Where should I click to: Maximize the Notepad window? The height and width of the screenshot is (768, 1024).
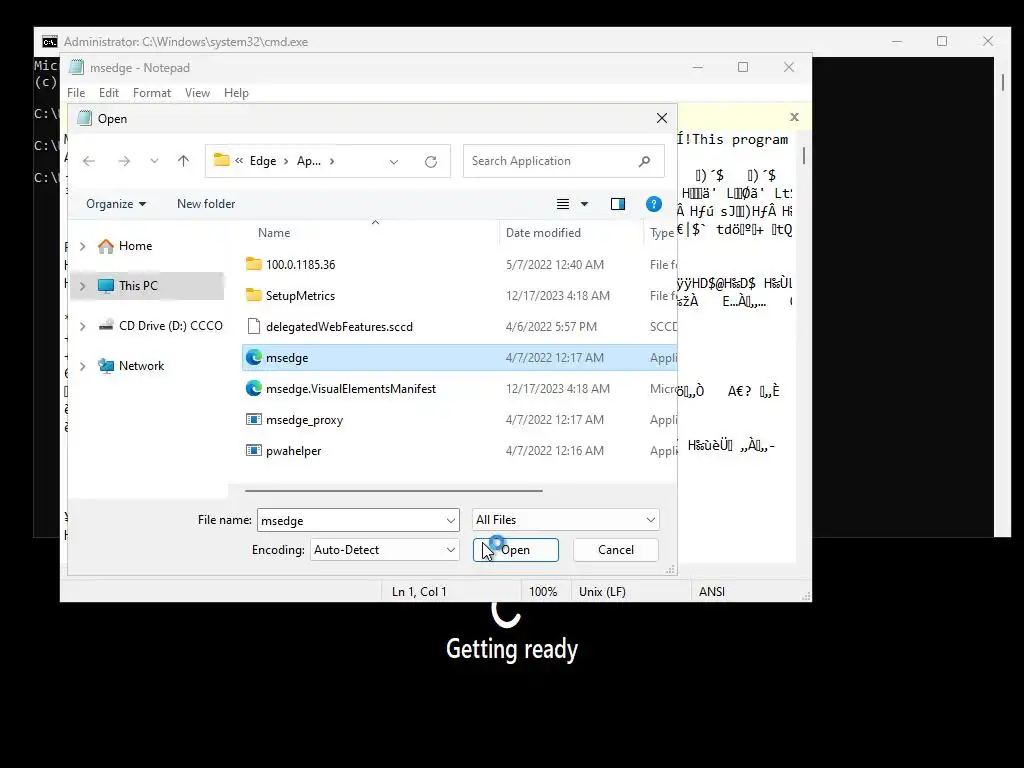click(743, 67)
